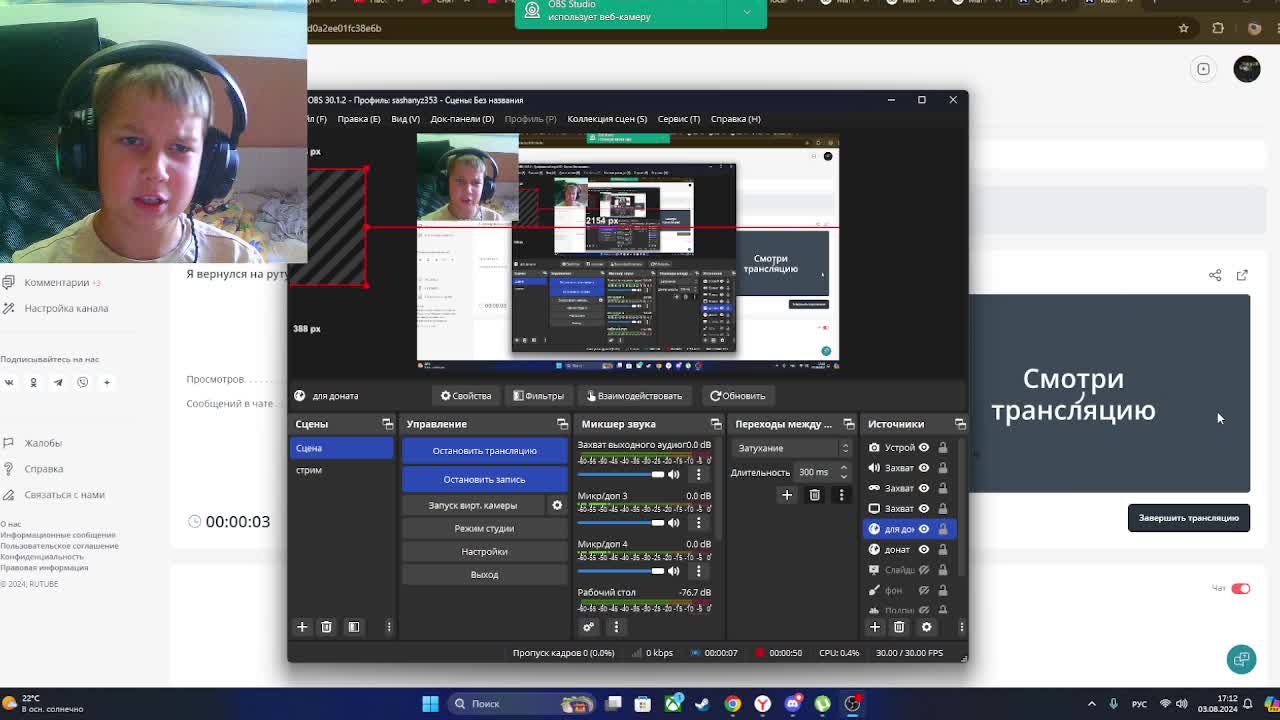
Task: Hide the display capture Захват source eye
Action: [924, 508]
